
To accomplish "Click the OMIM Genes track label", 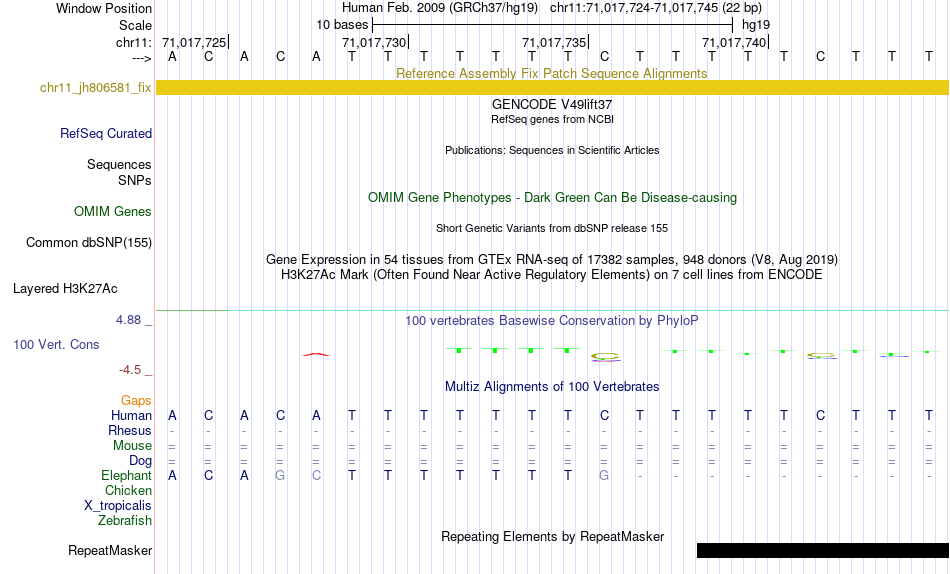I will [x=112, y=212].
